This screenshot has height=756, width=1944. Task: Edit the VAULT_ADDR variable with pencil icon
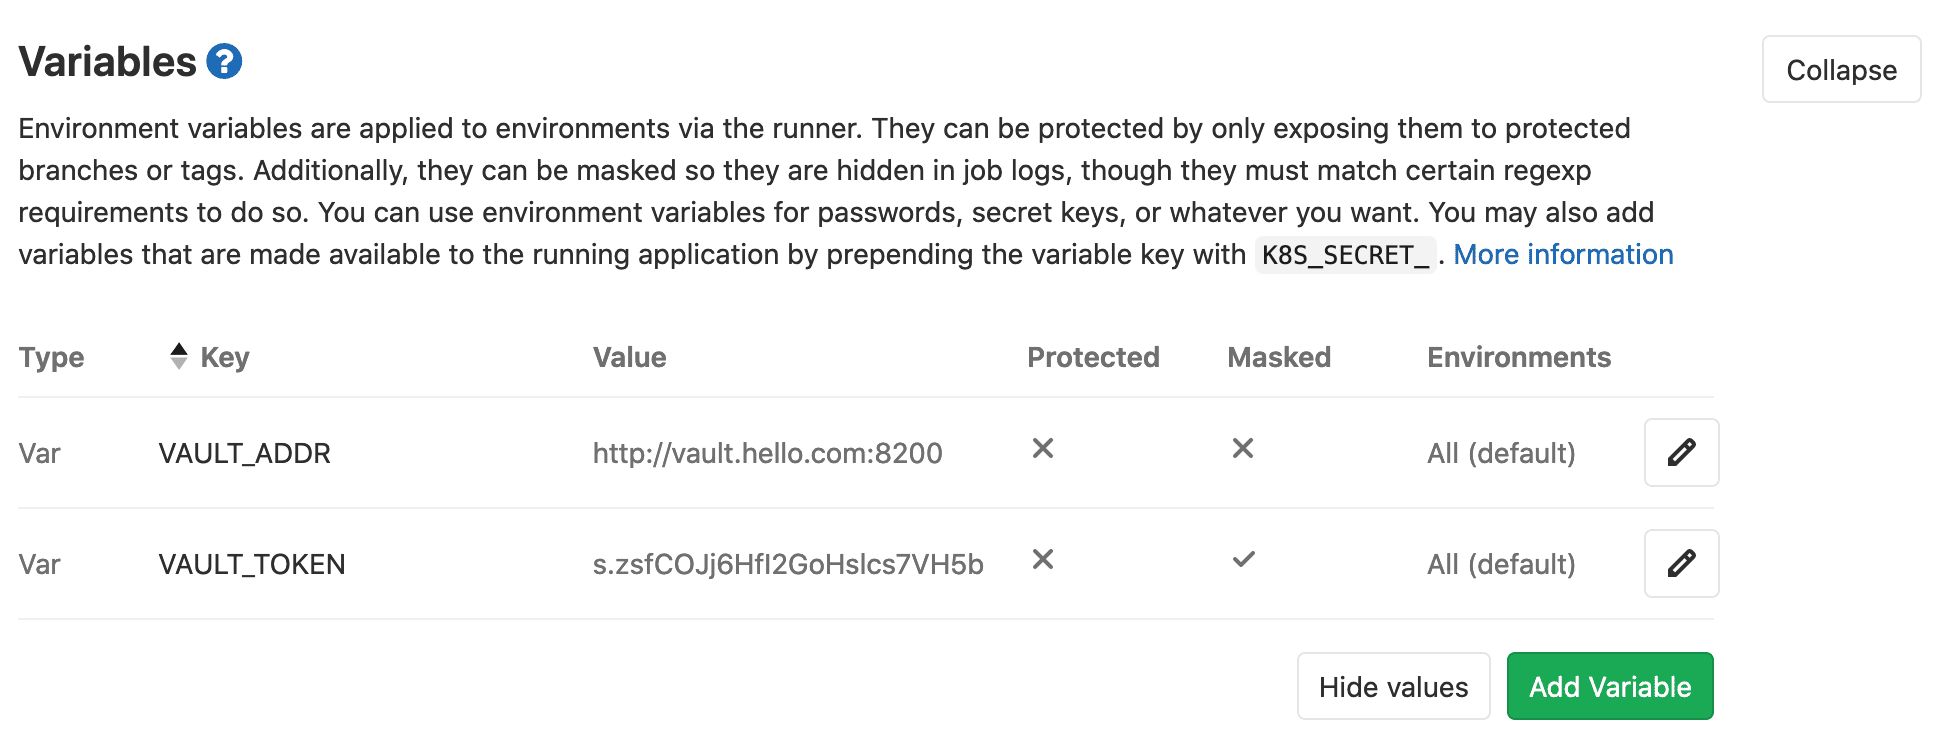(1681, 453)
